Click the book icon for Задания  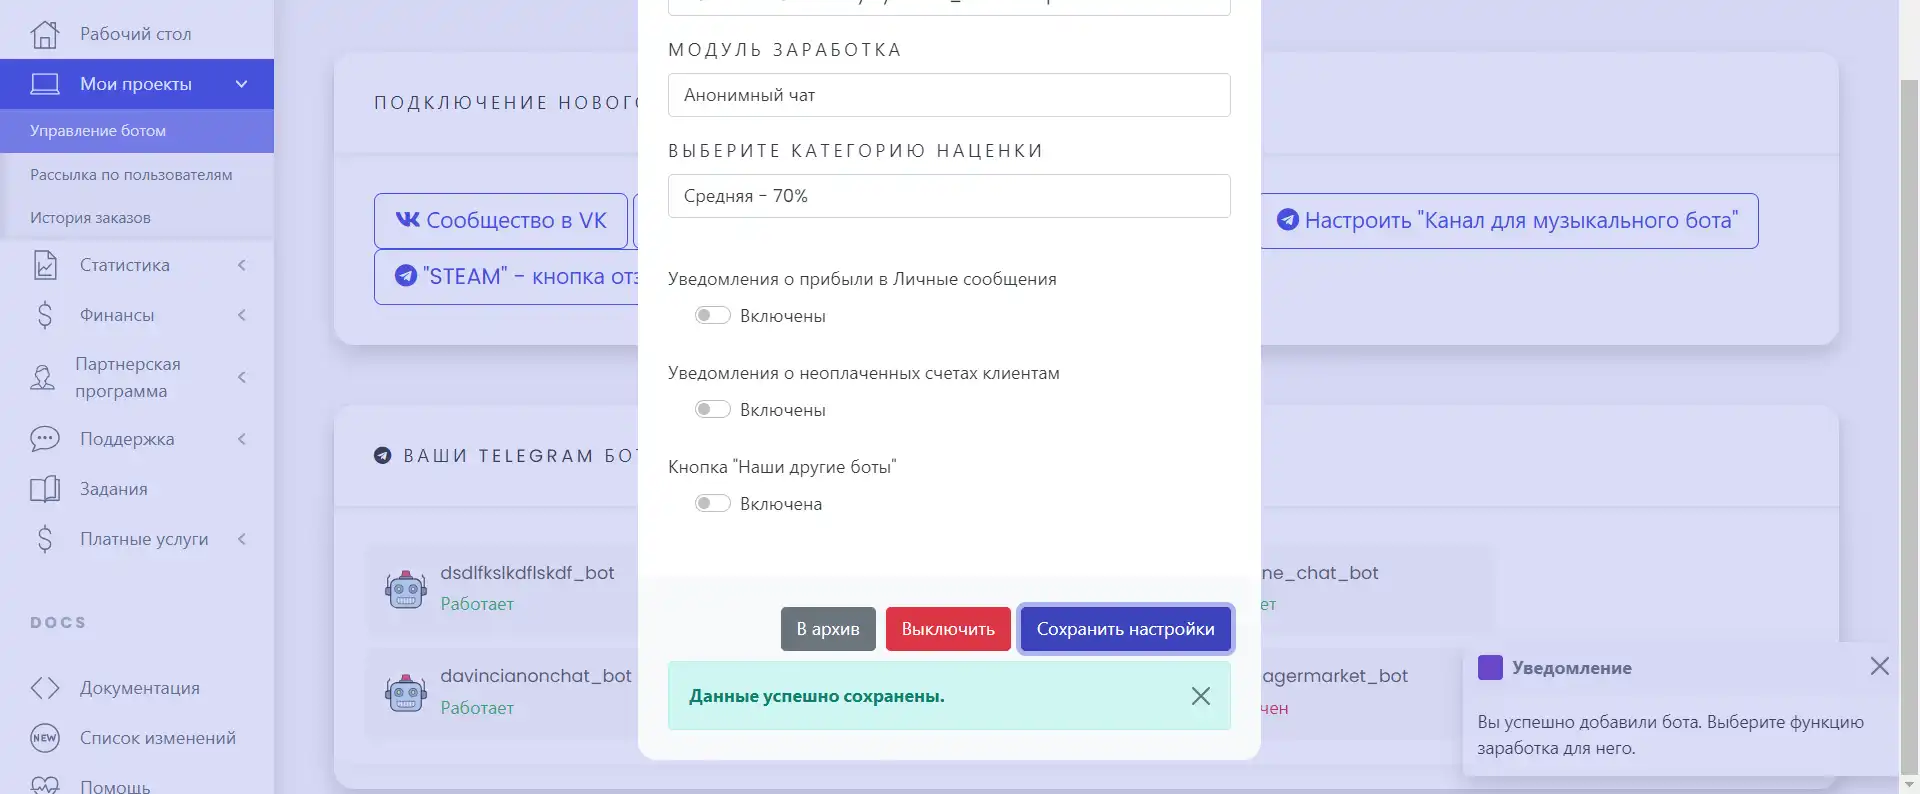pyautogui.click(x=45, y=489)
